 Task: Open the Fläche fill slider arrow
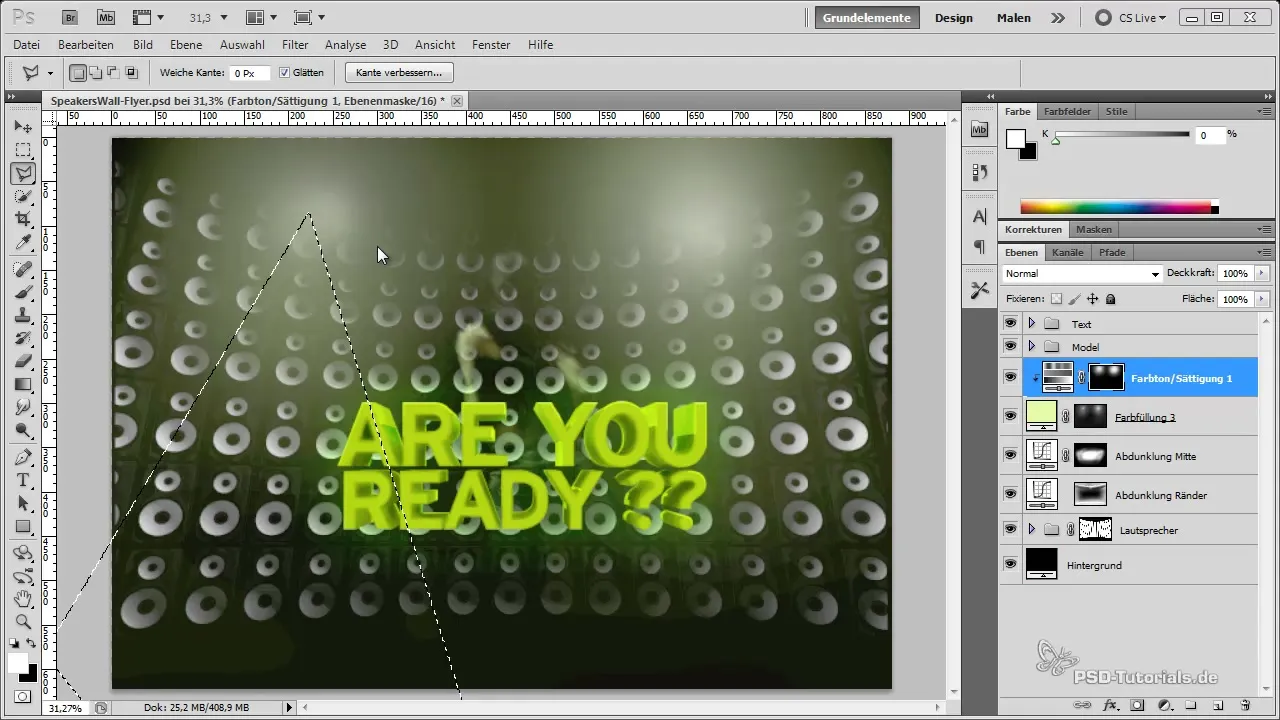coord(1262,299)
